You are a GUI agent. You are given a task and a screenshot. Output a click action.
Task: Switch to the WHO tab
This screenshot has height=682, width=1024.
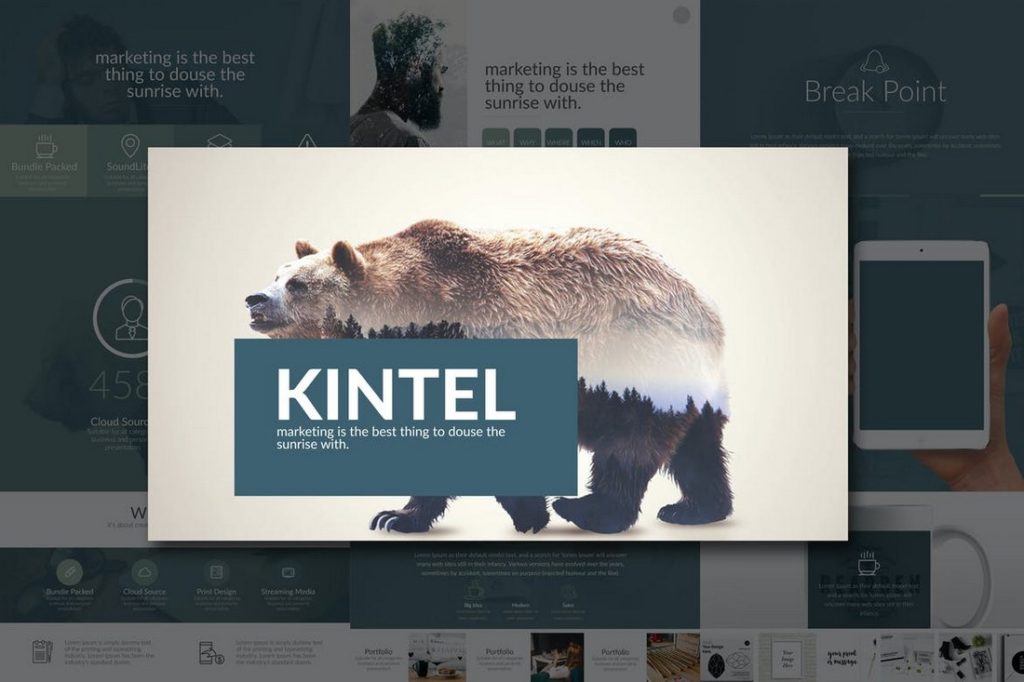pos(624,142)
